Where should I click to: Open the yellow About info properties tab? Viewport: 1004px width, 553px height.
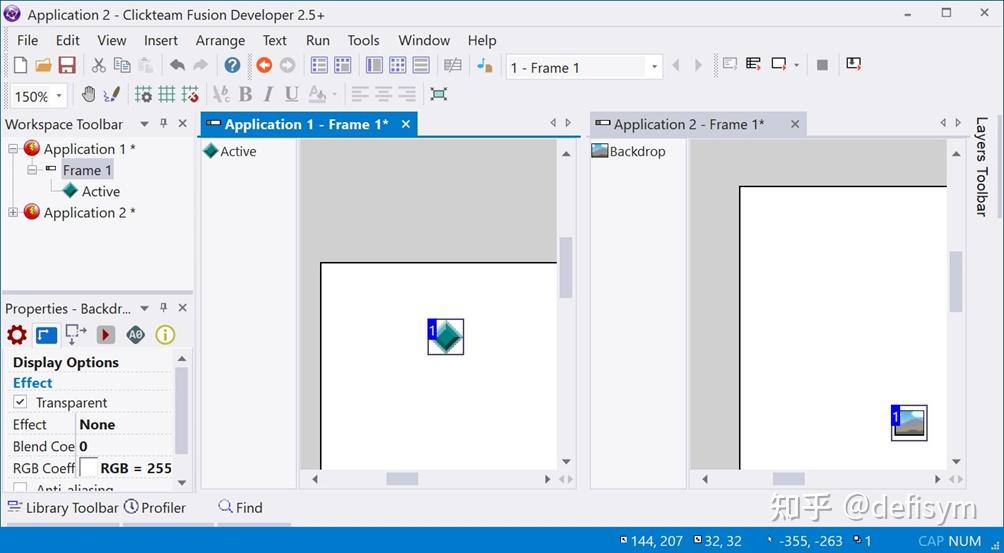coord(165,335)
